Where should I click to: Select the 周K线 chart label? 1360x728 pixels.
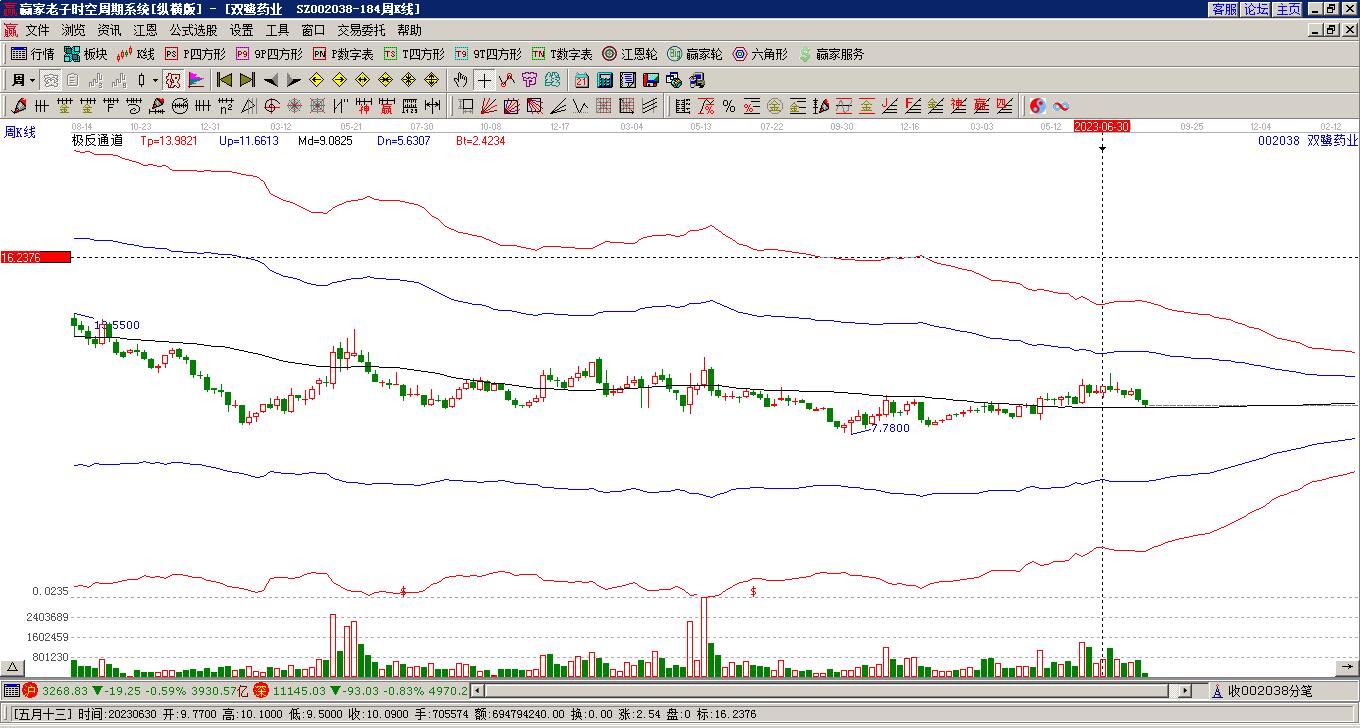[20, 132]
